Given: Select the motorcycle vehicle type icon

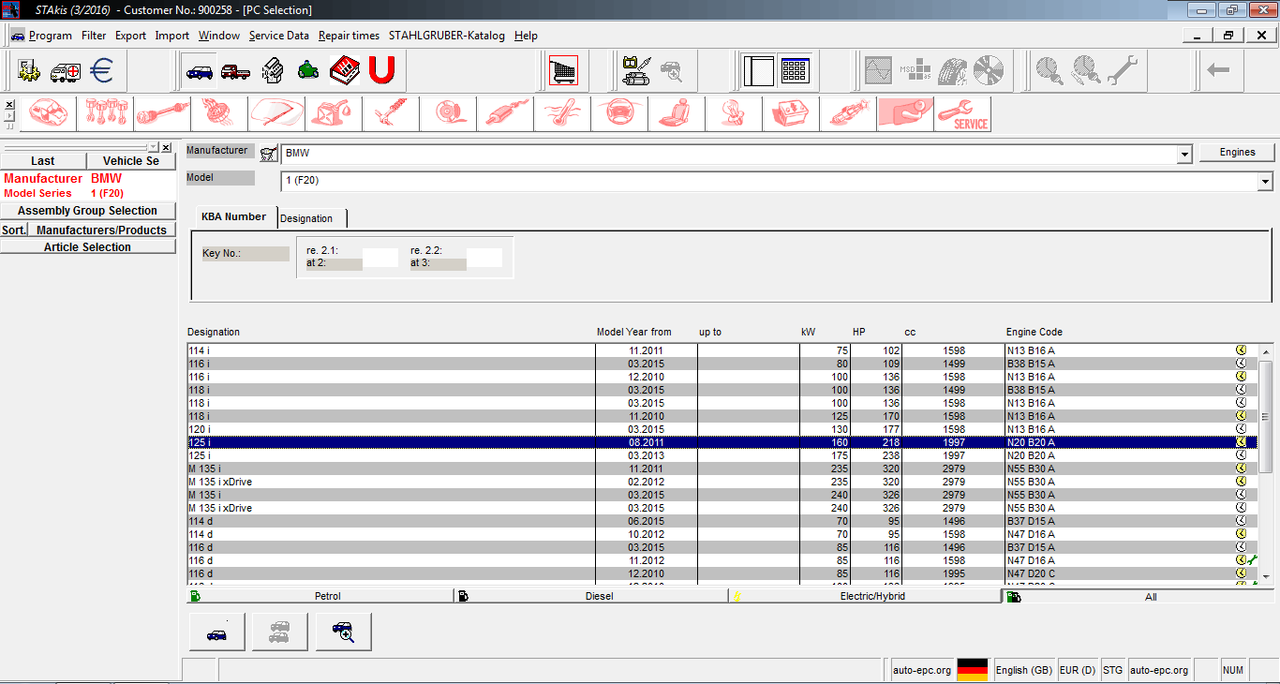Looking at the screenshot, I should point(308,71).
